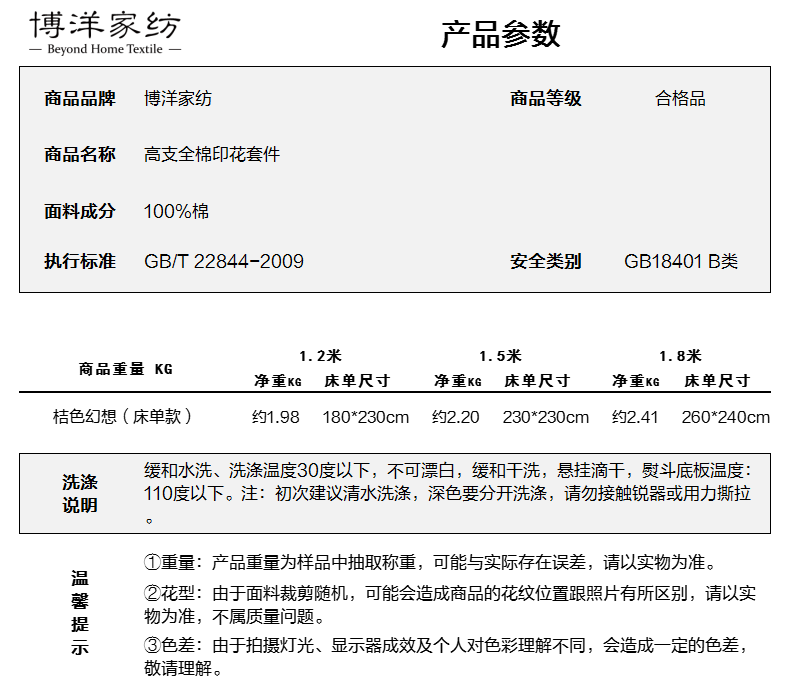Click the 1.2米 column header
790x683 pixels.
(320, 356)
